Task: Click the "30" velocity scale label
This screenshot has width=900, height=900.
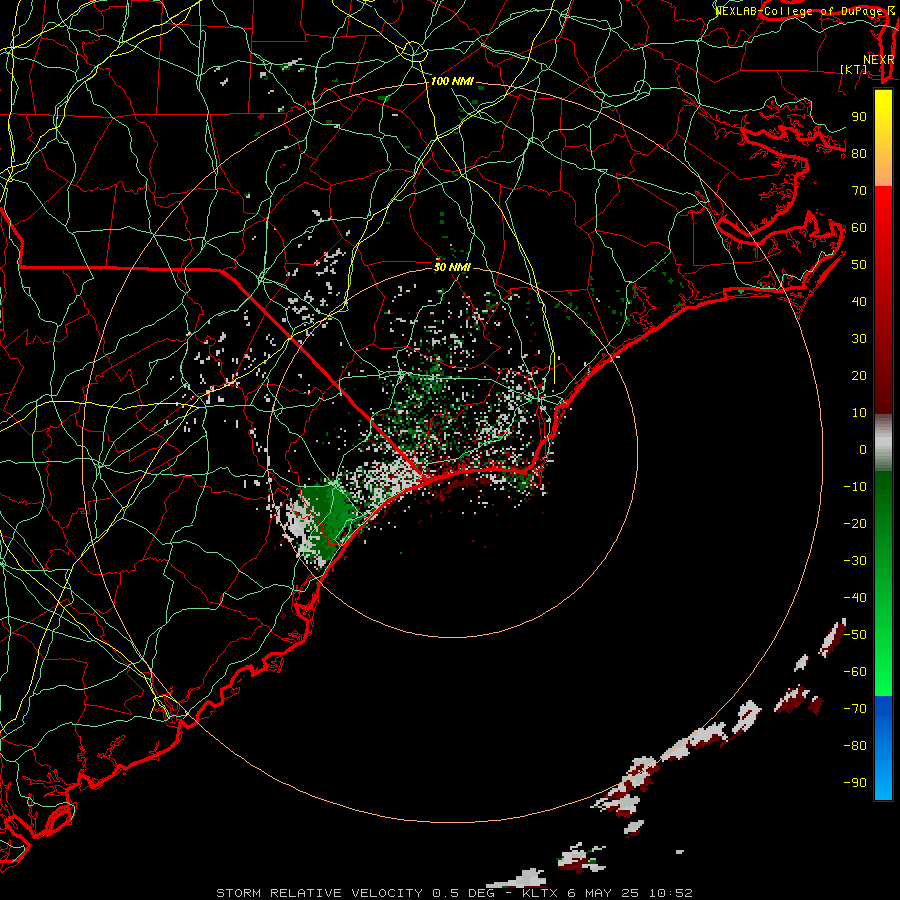Action: (859, 339)
